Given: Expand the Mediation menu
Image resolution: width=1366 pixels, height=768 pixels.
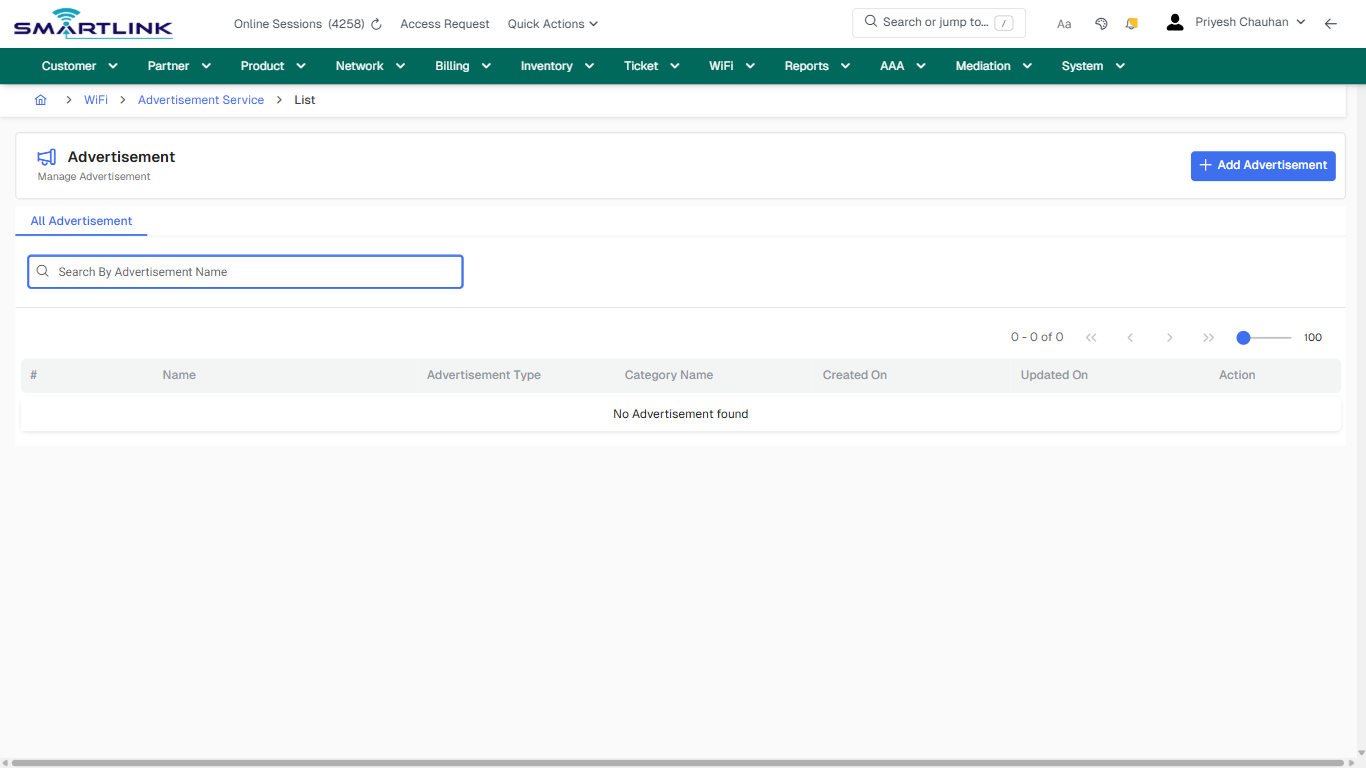Looking at the screenshot, I should tap(992, 66).
